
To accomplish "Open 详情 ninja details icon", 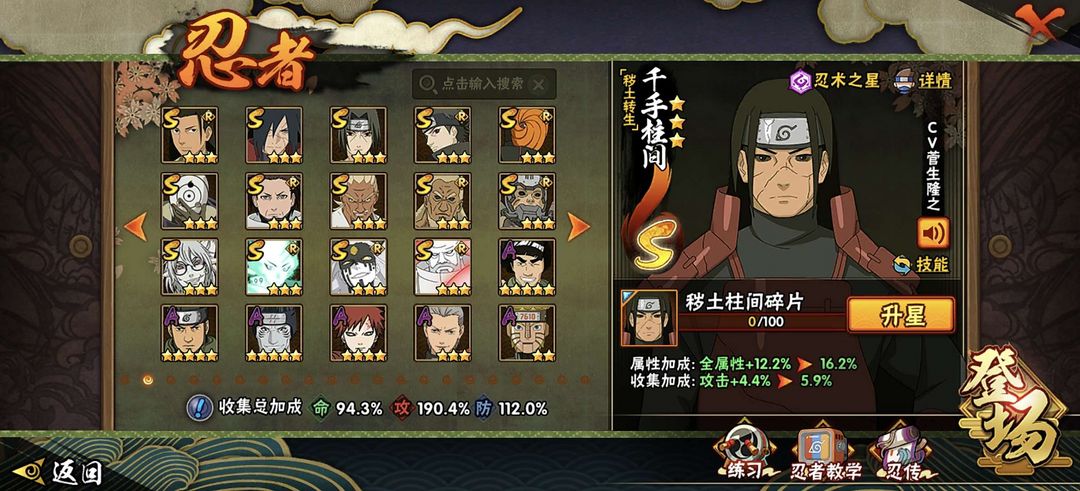I will coord(904,80).
